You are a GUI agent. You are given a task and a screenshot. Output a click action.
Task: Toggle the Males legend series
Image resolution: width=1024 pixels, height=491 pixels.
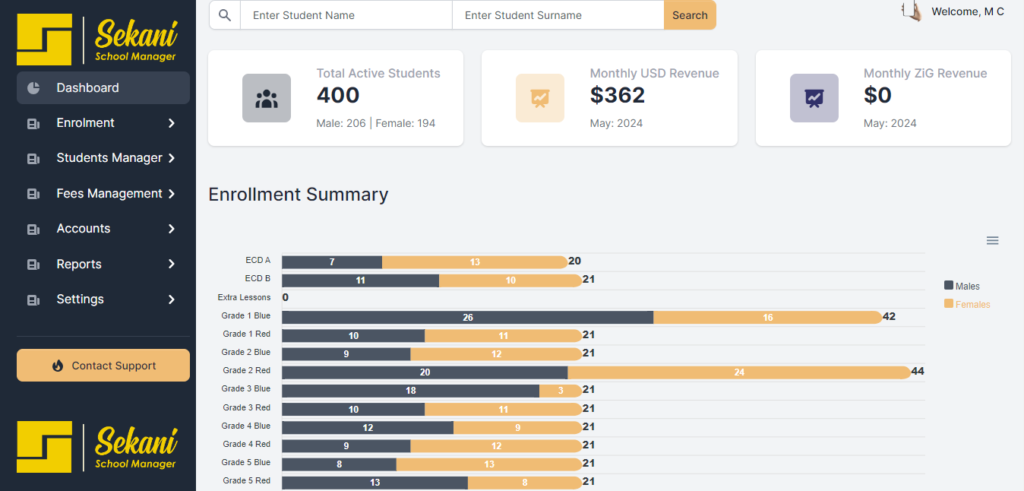click(962, 286)
